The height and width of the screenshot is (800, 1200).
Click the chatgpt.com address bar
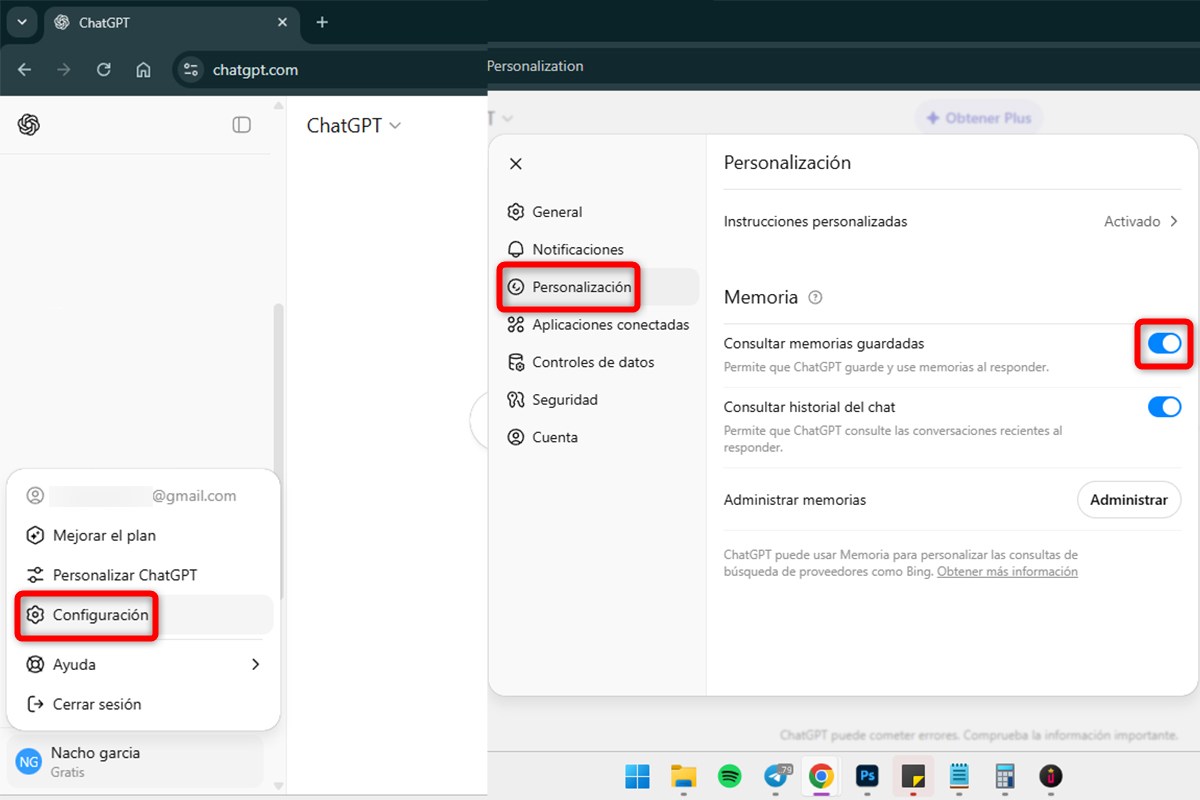point(330,70)
